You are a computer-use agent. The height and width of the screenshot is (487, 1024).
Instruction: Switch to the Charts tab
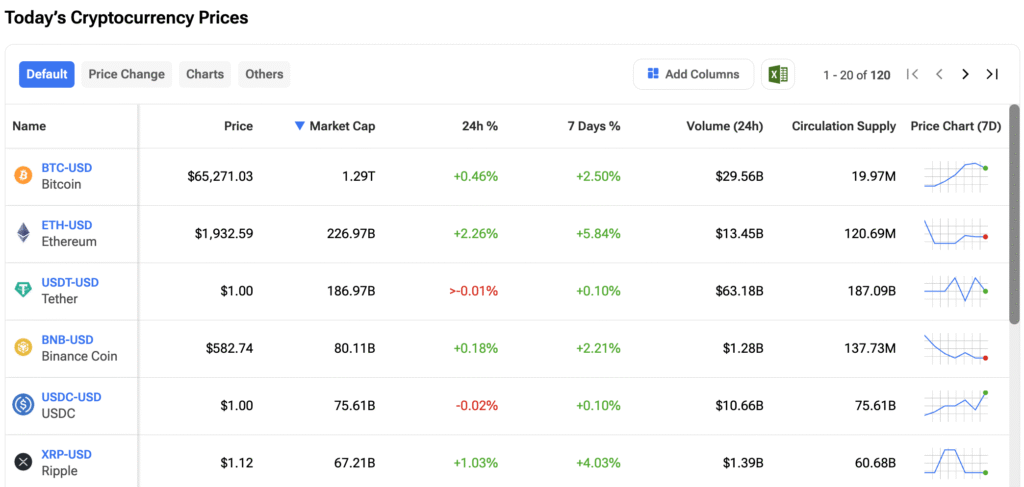pyautogui.click(x=205, y=74)
